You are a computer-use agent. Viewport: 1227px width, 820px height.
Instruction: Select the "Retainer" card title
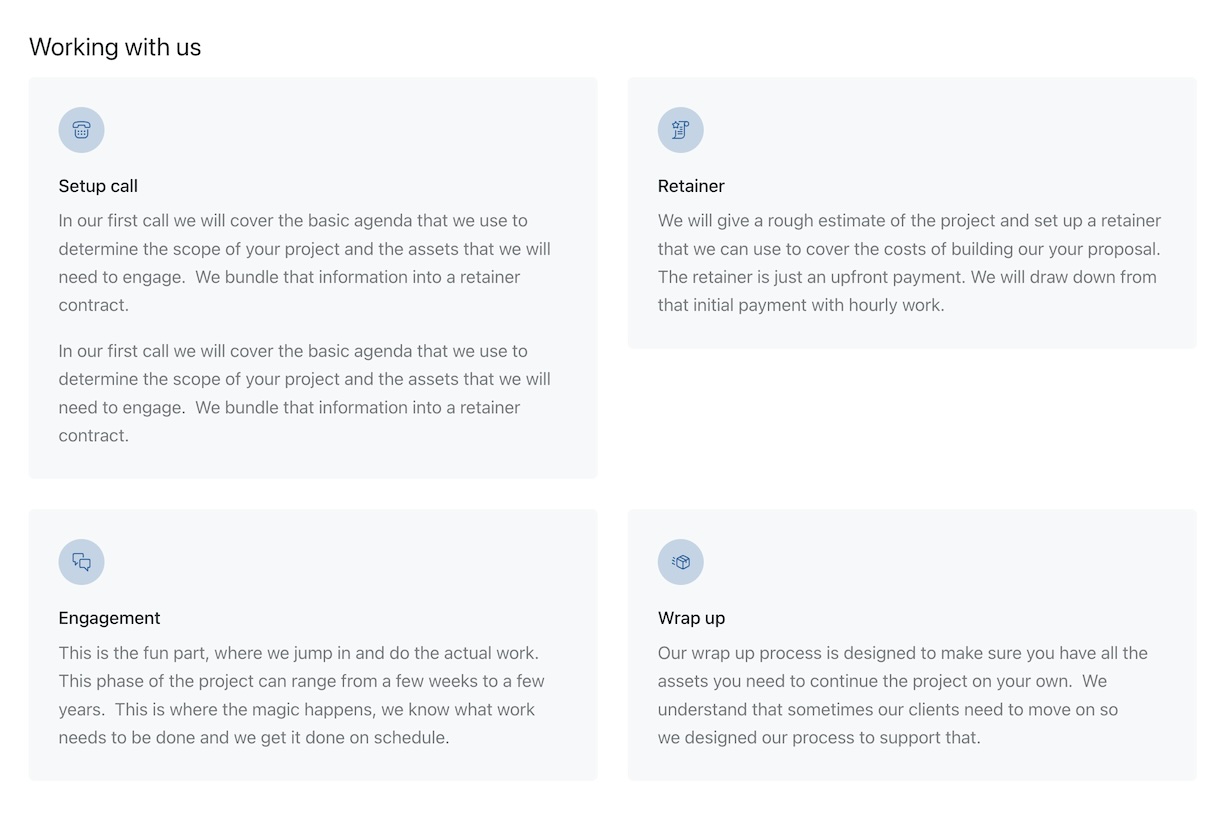click(x=691, y=186)
